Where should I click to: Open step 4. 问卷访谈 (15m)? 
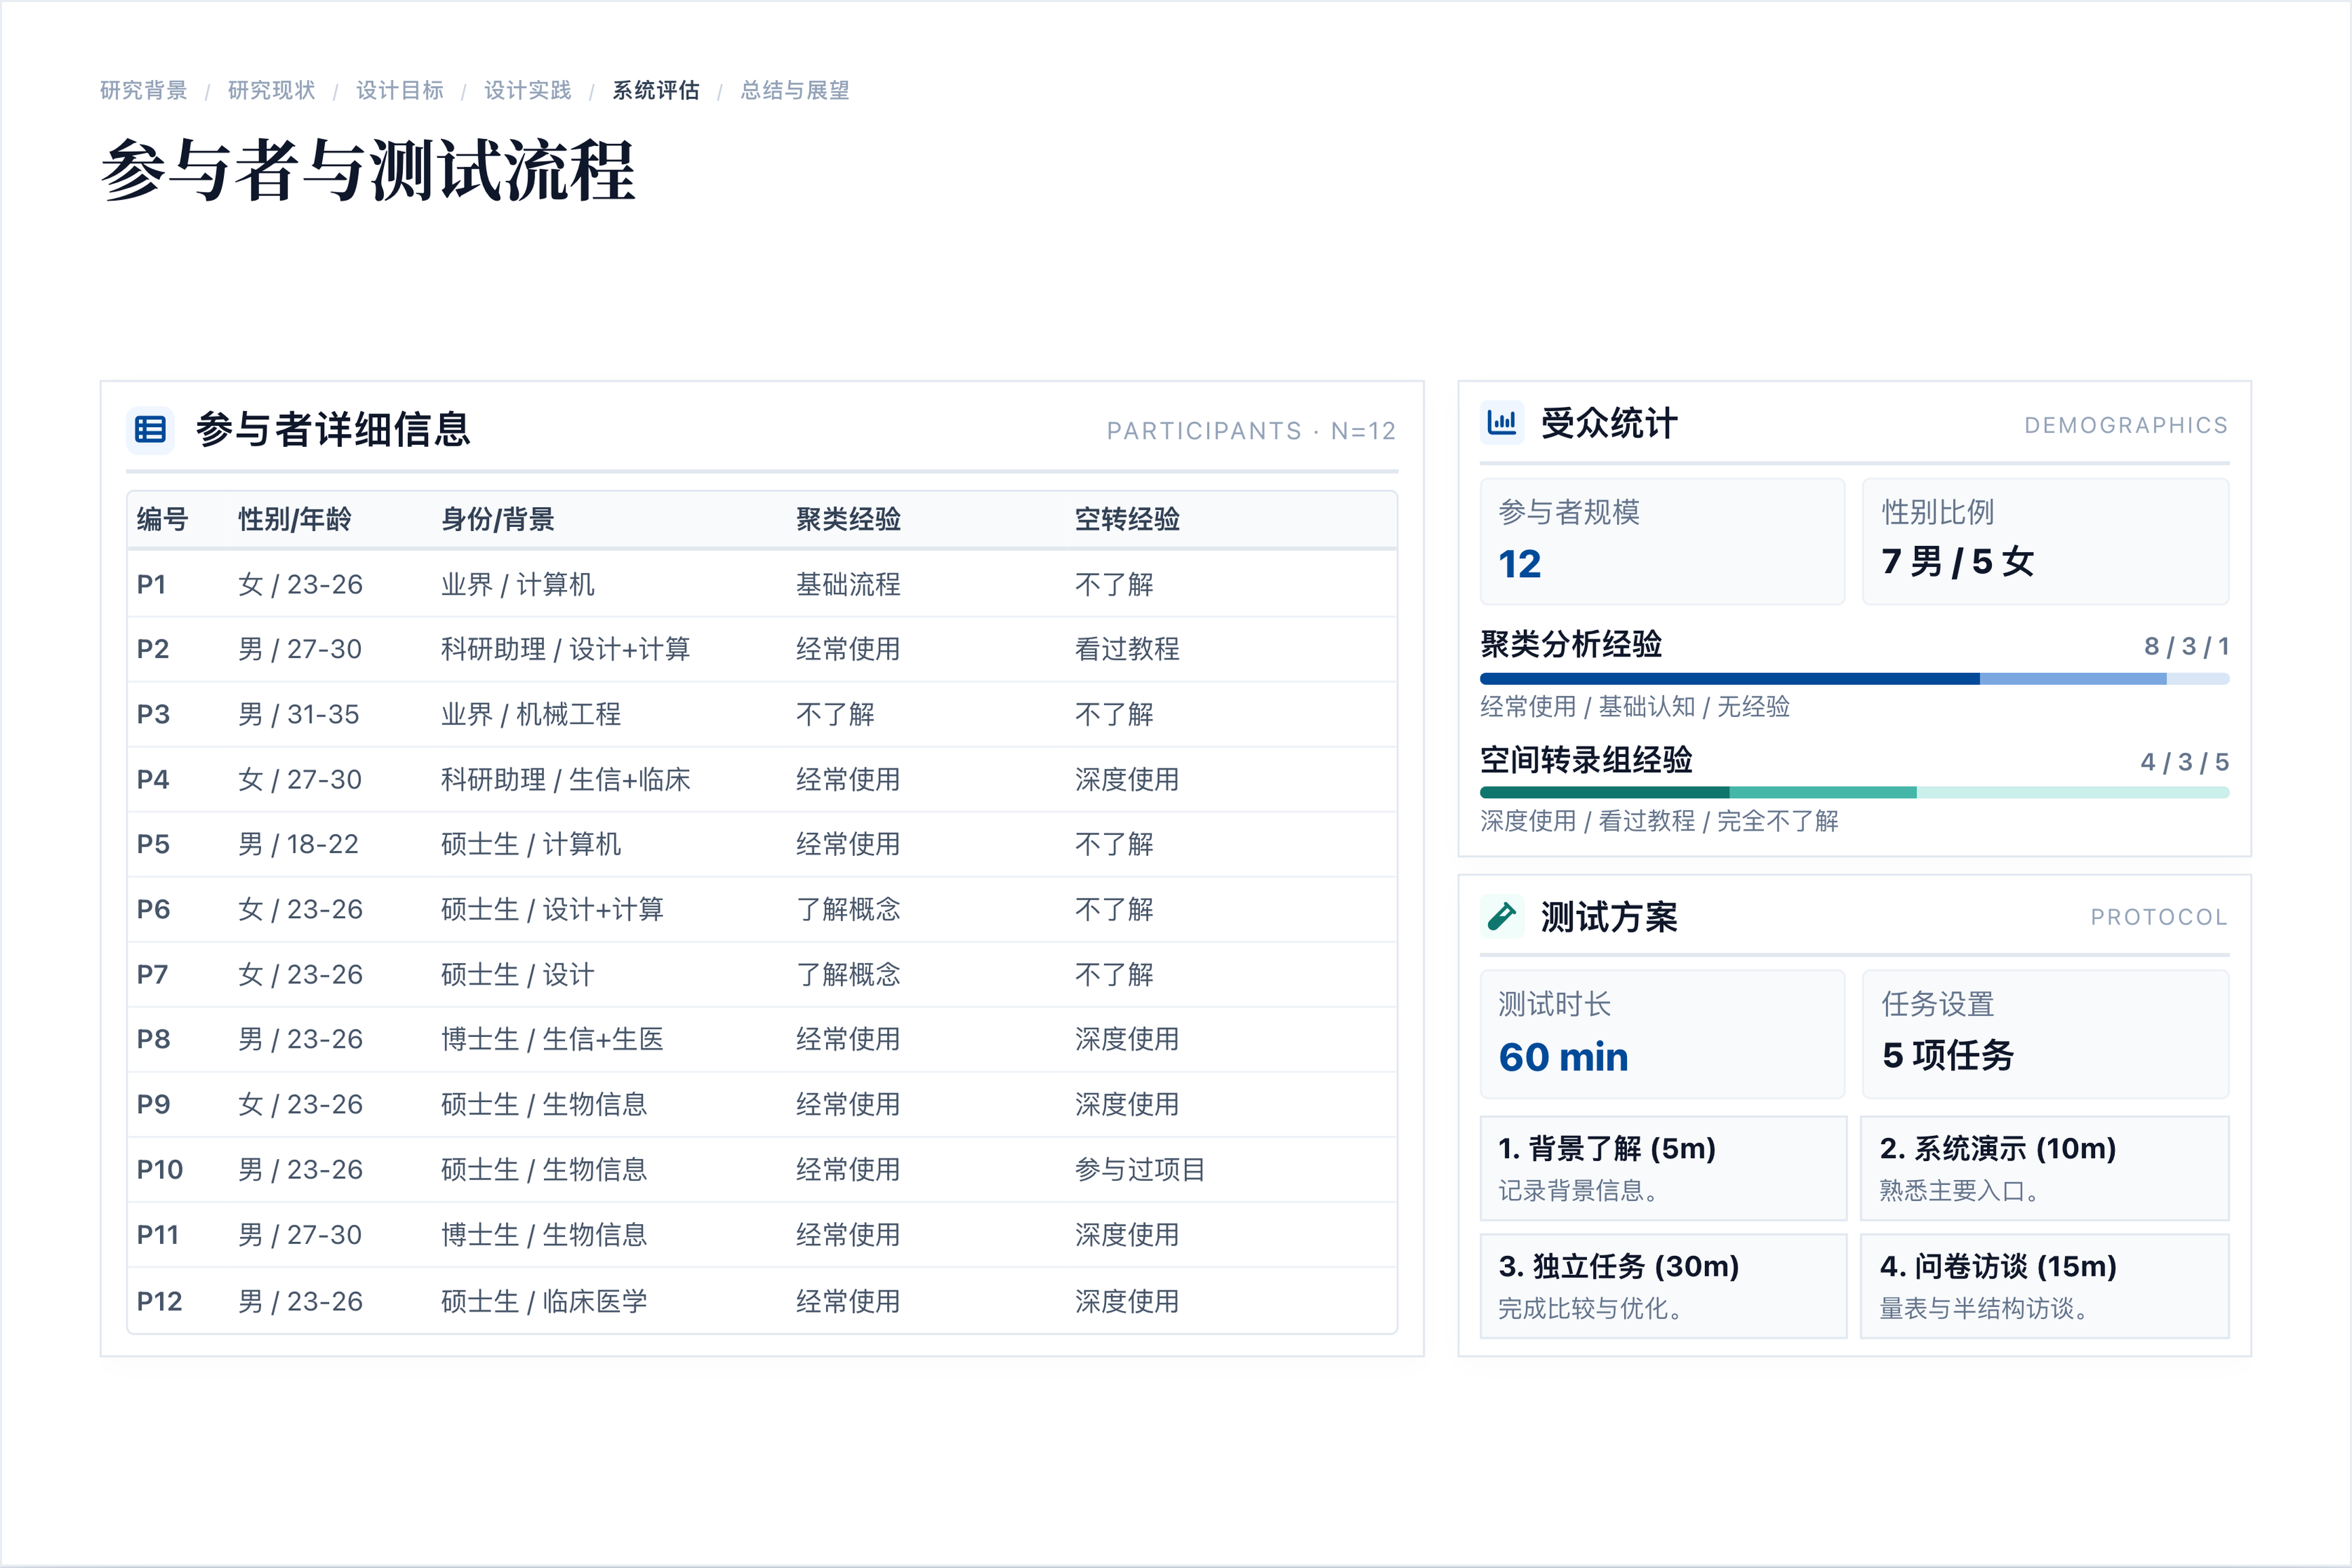[x=2045, y=1286]
